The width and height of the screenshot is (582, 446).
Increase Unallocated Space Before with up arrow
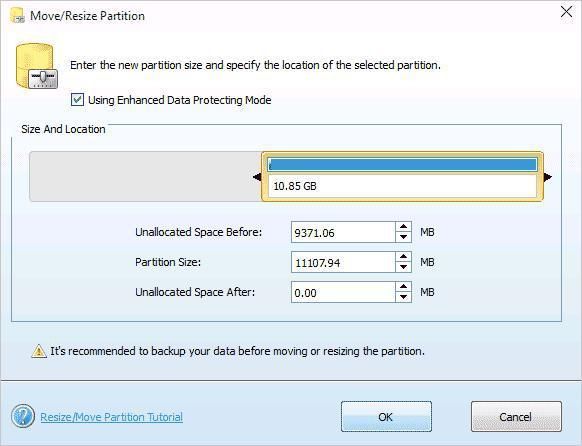point(403,227)
